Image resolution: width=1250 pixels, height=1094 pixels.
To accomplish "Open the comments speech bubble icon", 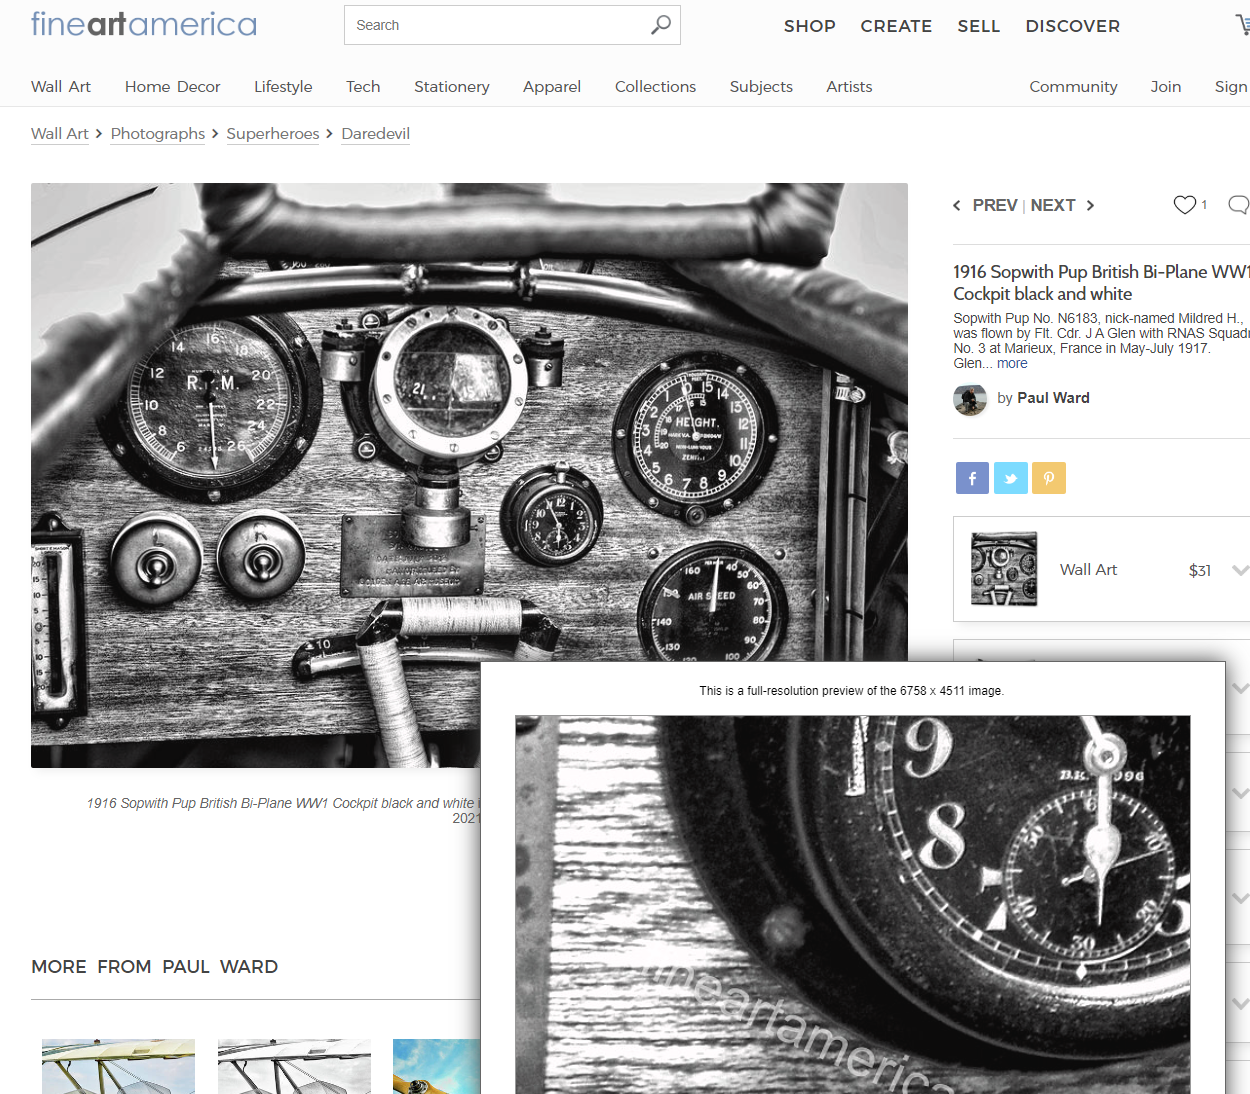I will 1238,205.
